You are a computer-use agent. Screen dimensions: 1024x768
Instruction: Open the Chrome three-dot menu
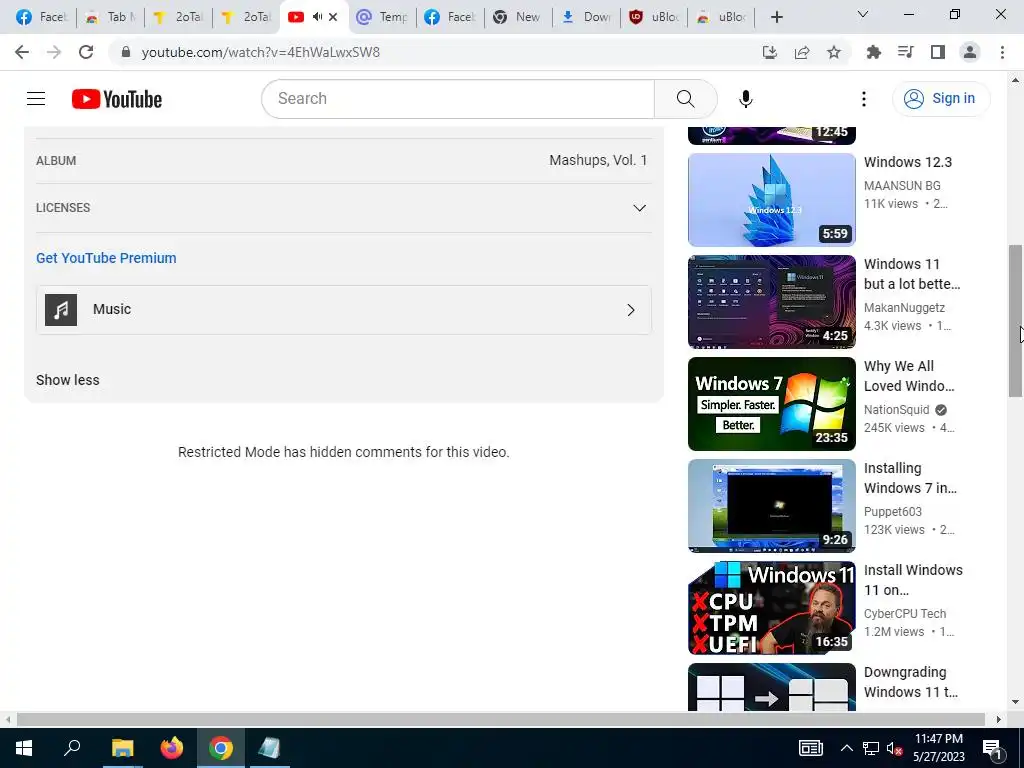pyautogui.click(x=1002, y=52)
